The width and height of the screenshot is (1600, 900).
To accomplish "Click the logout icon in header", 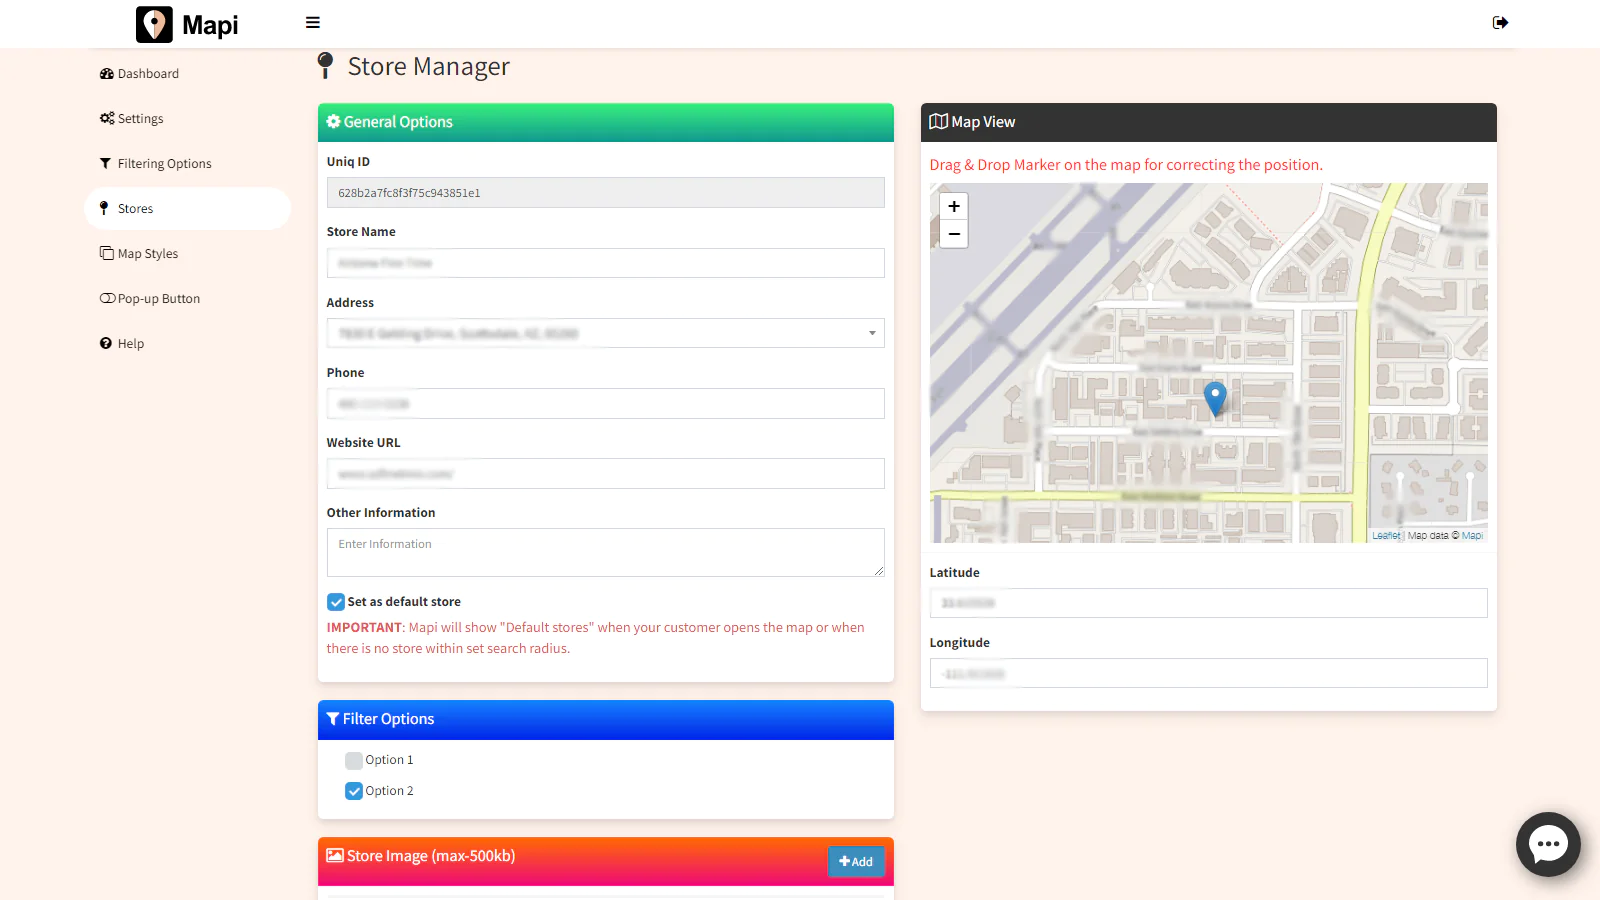I will point(1500,23).
